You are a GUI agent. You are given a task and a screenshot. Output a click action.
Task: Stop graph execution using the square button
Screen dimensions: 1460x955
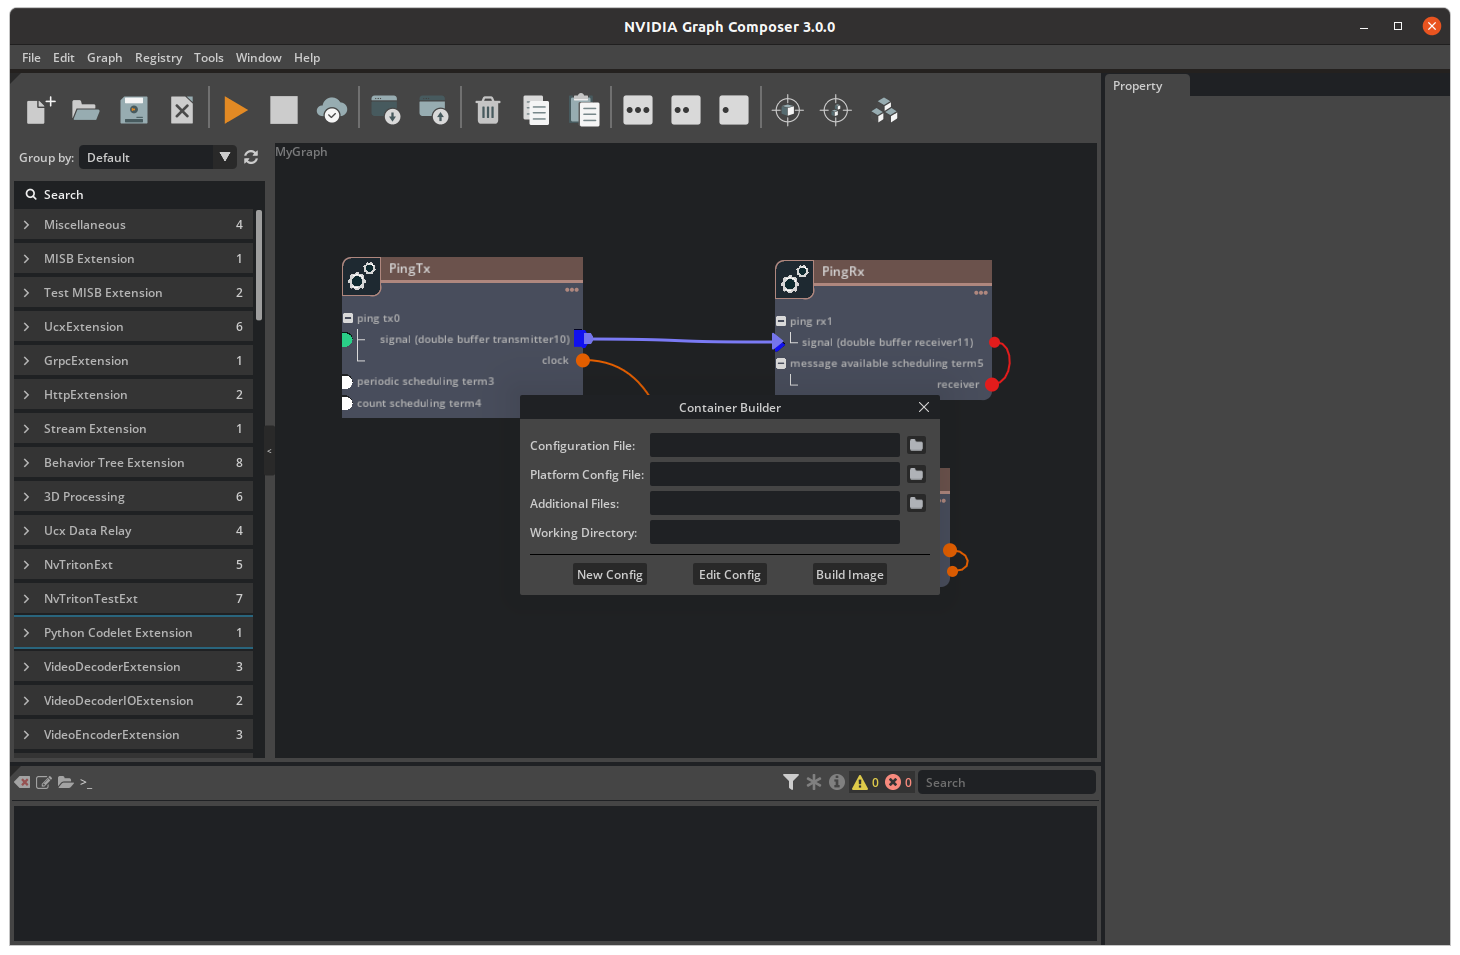(x=284, y=109)
